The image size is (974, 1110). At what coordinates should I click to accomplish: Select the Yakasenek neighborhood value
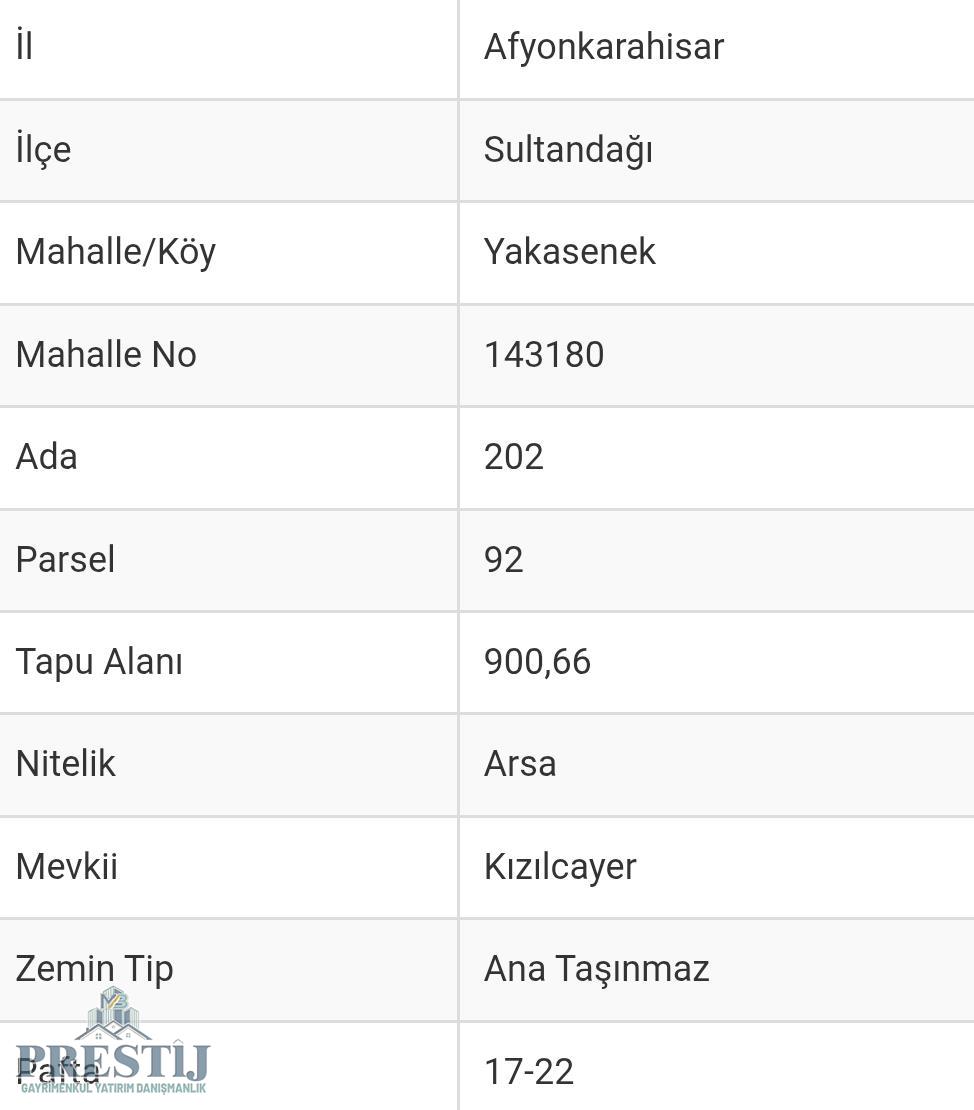(x=569, y=252)
